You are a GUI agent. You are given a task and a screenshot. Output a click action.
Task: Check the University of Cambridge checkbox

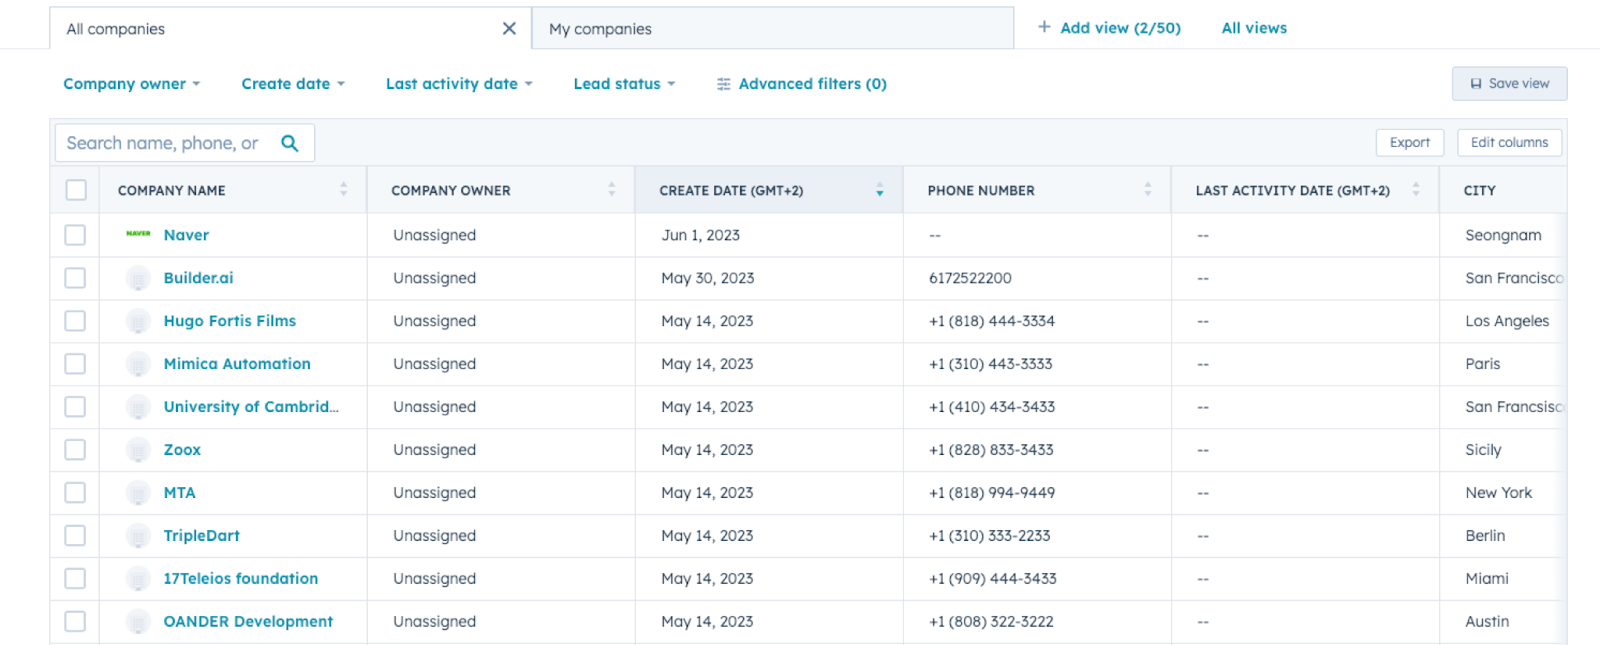tap(75, 407)
